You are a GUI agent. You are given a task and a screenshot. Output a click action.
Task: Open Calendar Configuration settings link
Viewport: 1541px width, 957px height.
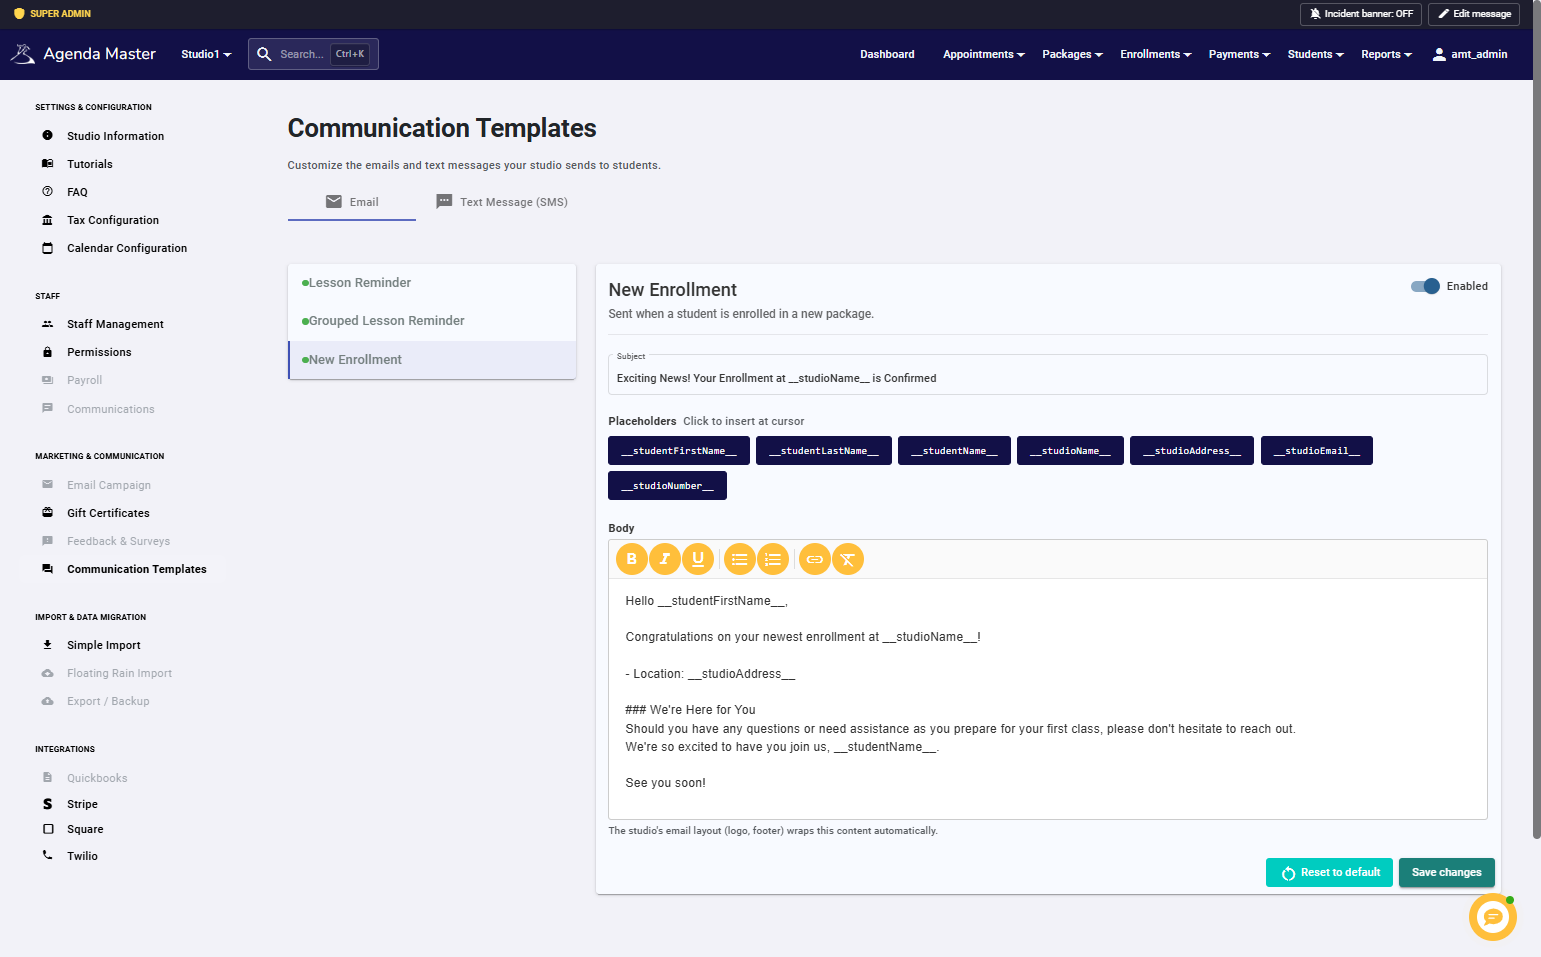(x=127, y=248)
